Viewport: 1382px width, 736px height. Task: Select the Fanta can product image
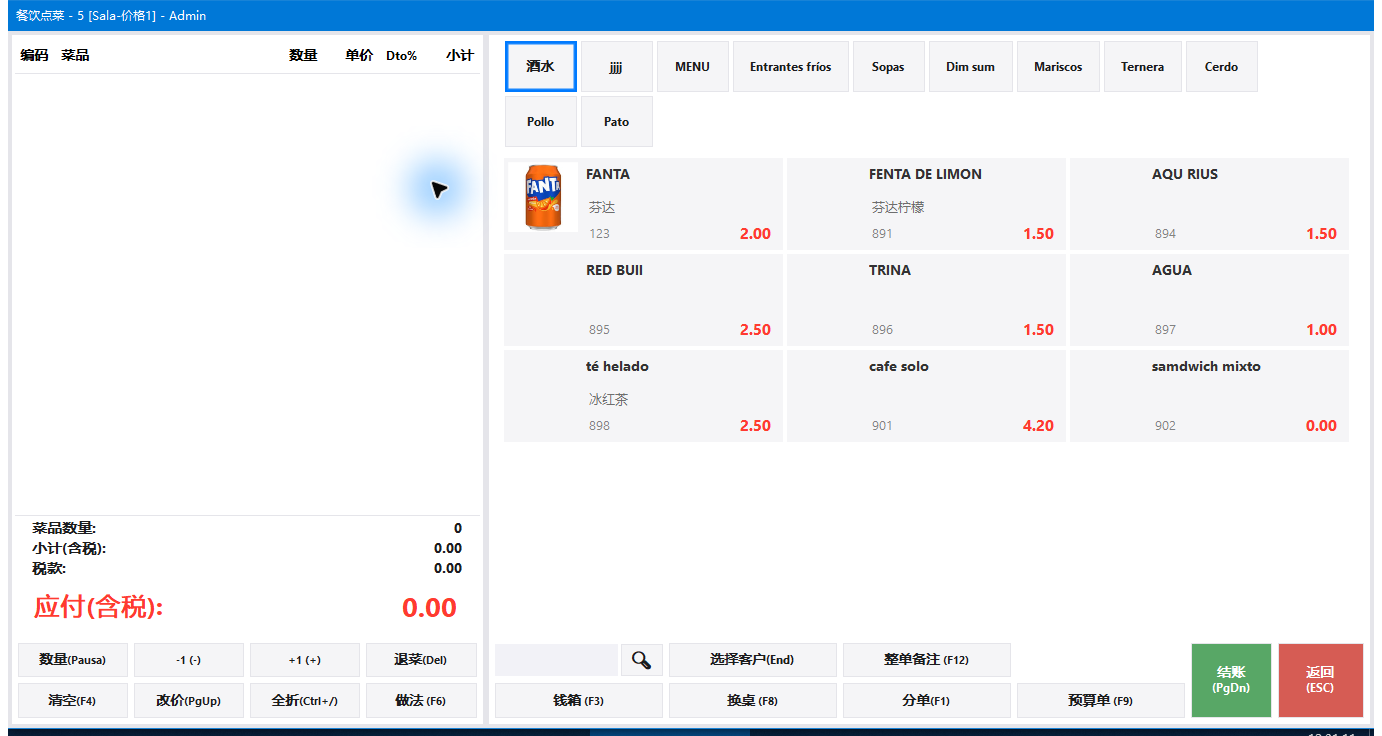543,198
